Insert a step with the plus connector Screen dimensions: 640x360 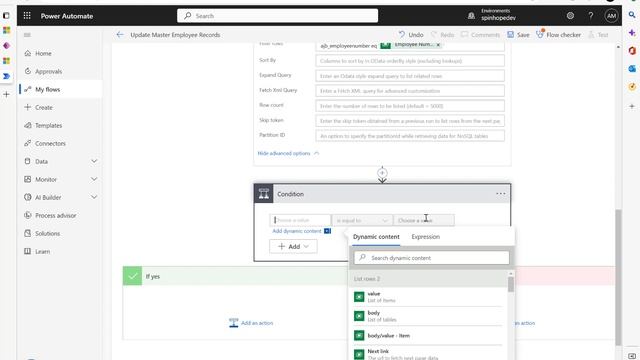click(382, 173)
